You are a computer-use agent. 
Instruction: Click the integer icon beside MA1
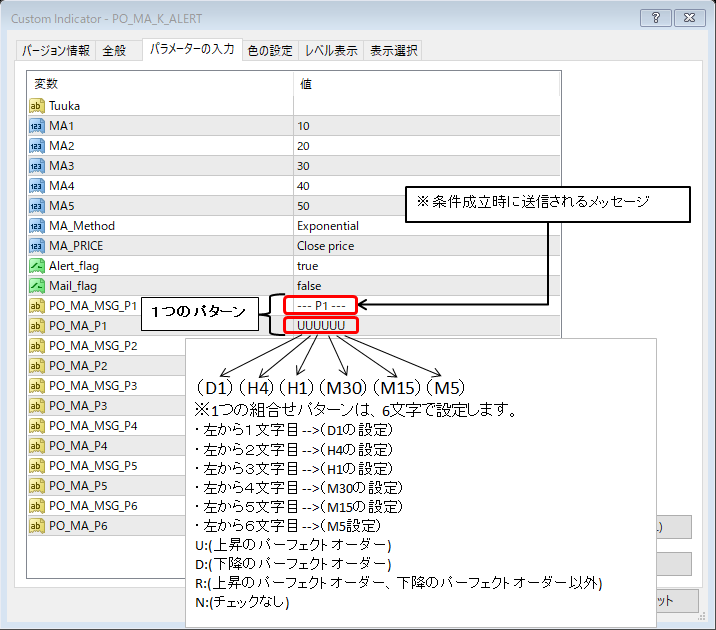click(37, 126)
